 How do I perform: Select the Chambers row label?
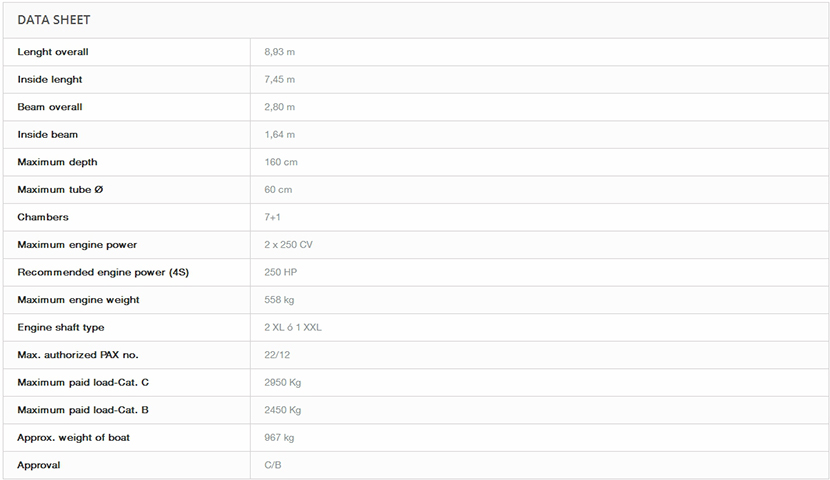click(x=43, y=217)
